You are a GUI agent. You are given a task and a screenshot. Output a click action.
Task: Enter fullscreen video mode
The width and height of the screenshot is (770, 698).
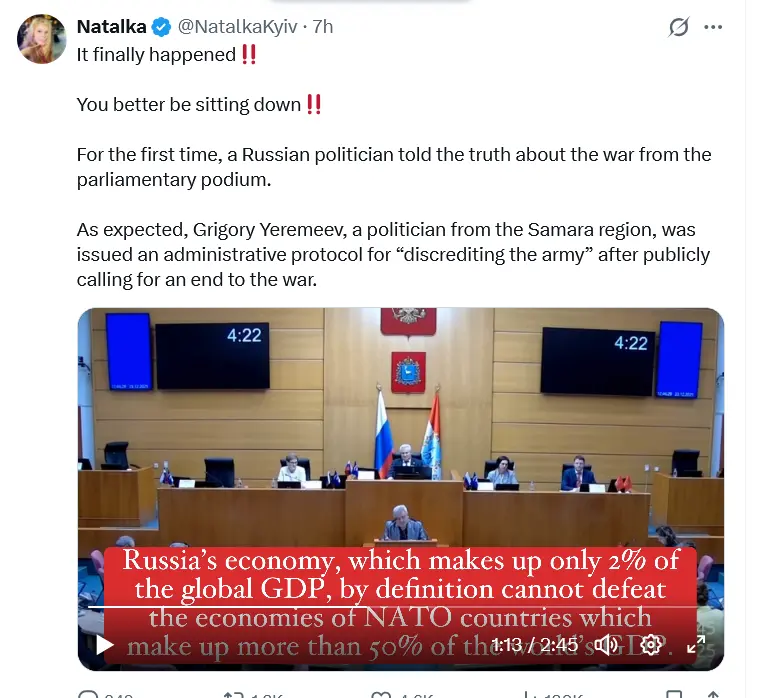click(696, 644)
